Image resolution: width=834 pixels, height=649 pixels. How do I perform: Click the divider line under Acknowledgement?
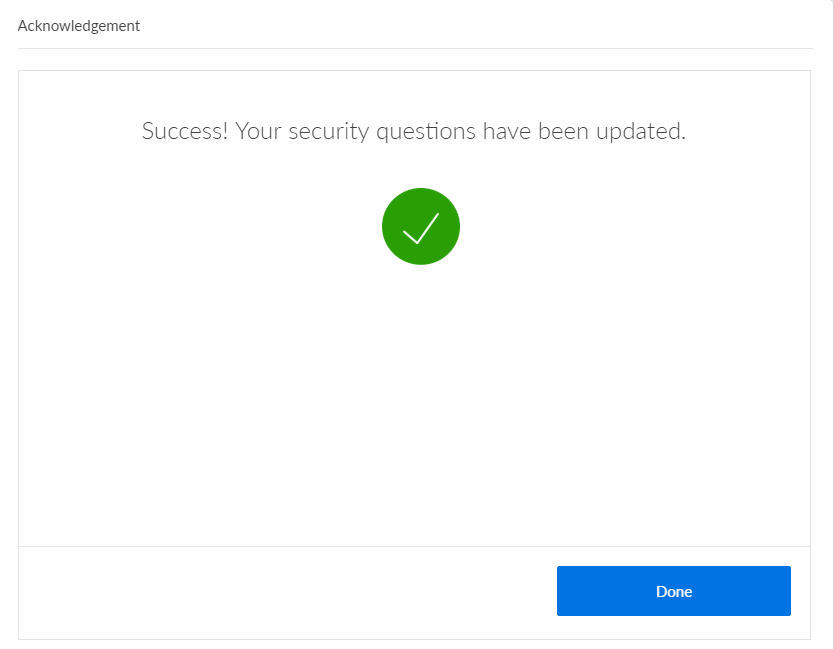tap(414, 48)
